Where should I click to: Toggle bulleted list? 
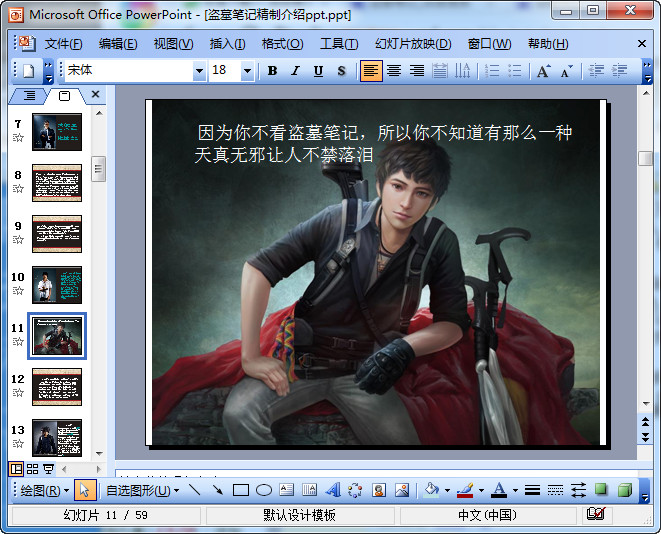click(514, 70)
